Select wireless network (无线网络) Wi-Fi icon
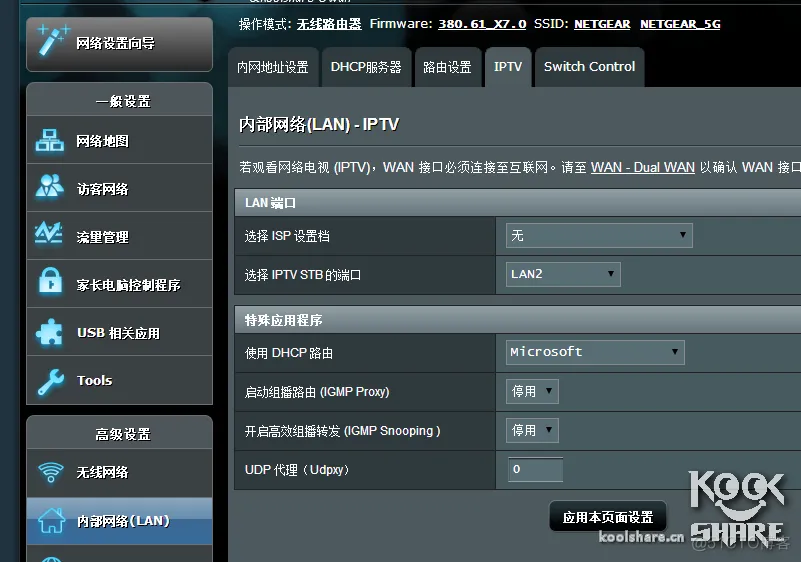This screenshot has height=562, width=801. 50,472
